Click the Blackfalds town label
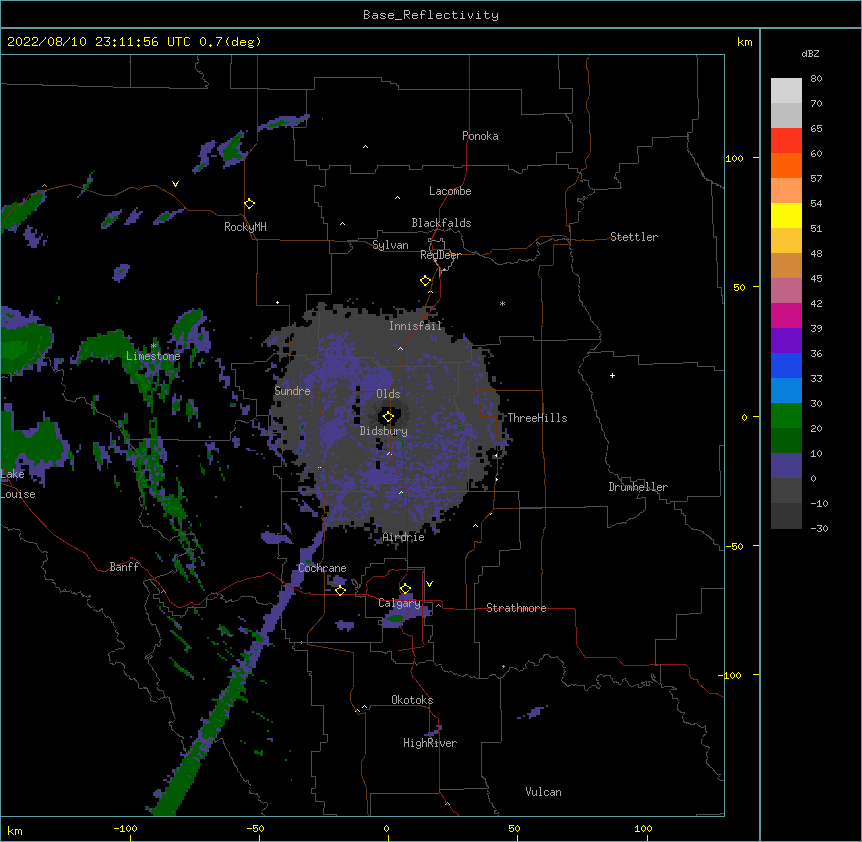 pos(441,223)
